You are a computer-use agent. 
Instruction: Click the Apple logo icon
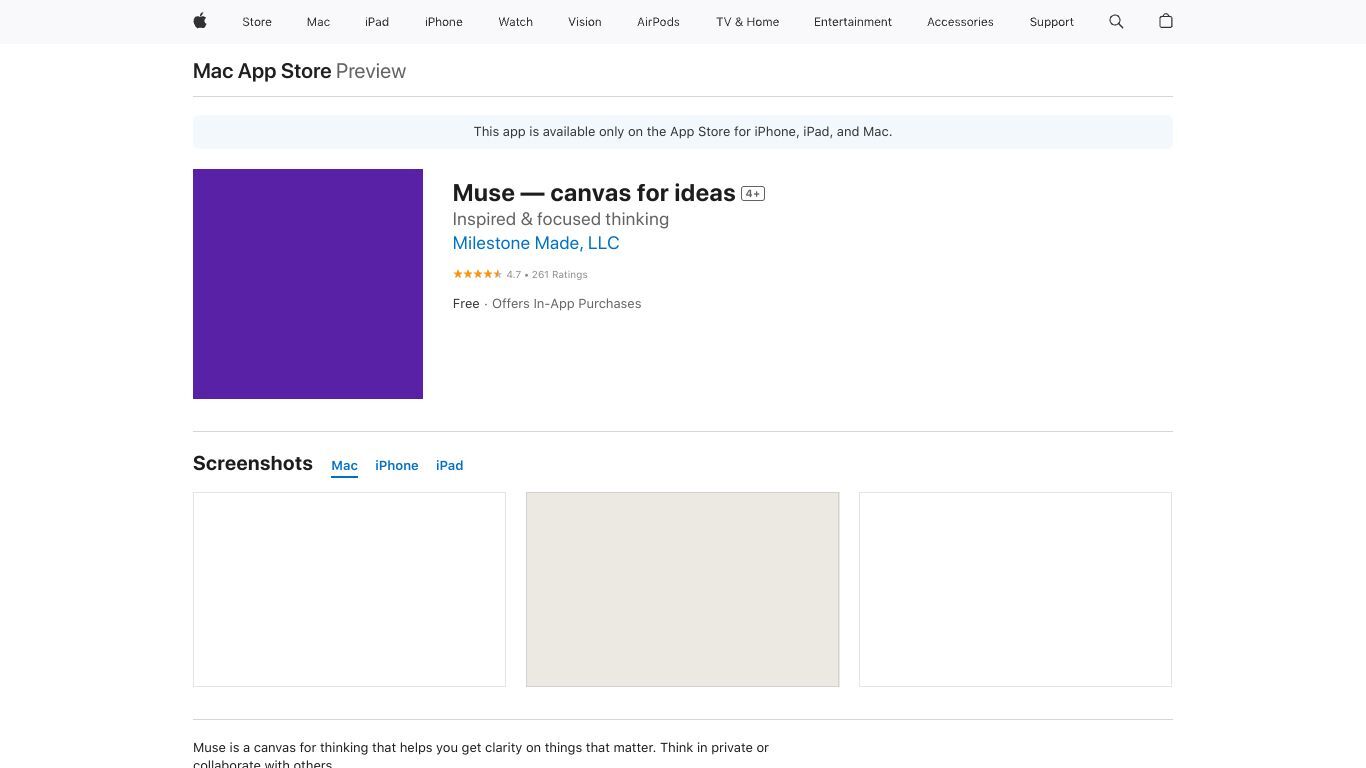tap(200, 21)
